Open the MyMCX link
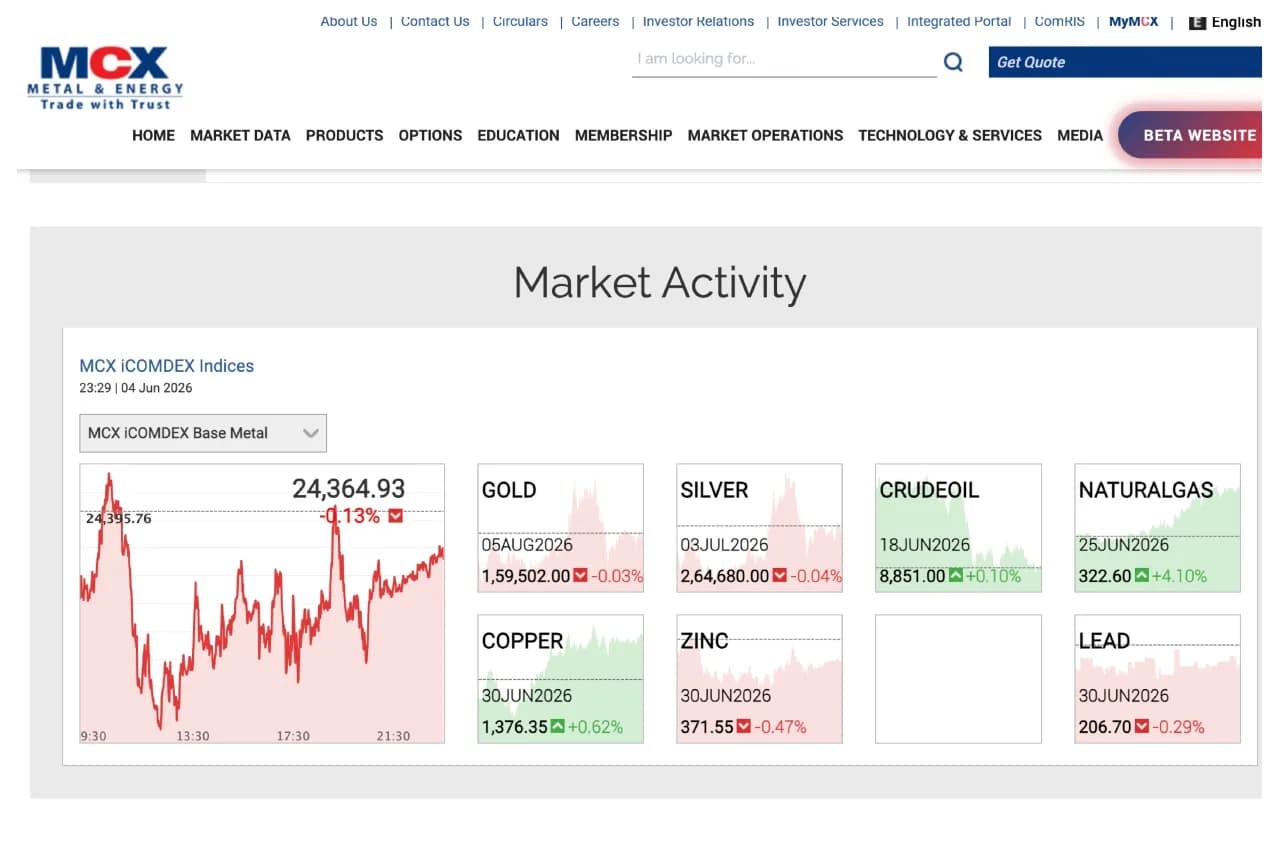Viewport: 1280px width, 850px height. 1133,21
